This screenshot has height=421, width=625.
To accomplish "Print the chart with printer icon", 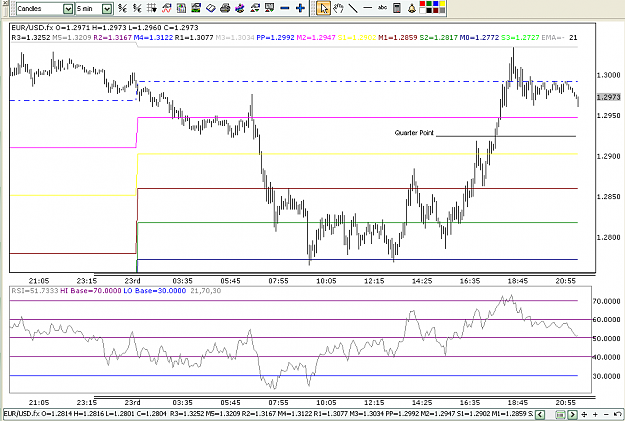I will coord(225,8).
